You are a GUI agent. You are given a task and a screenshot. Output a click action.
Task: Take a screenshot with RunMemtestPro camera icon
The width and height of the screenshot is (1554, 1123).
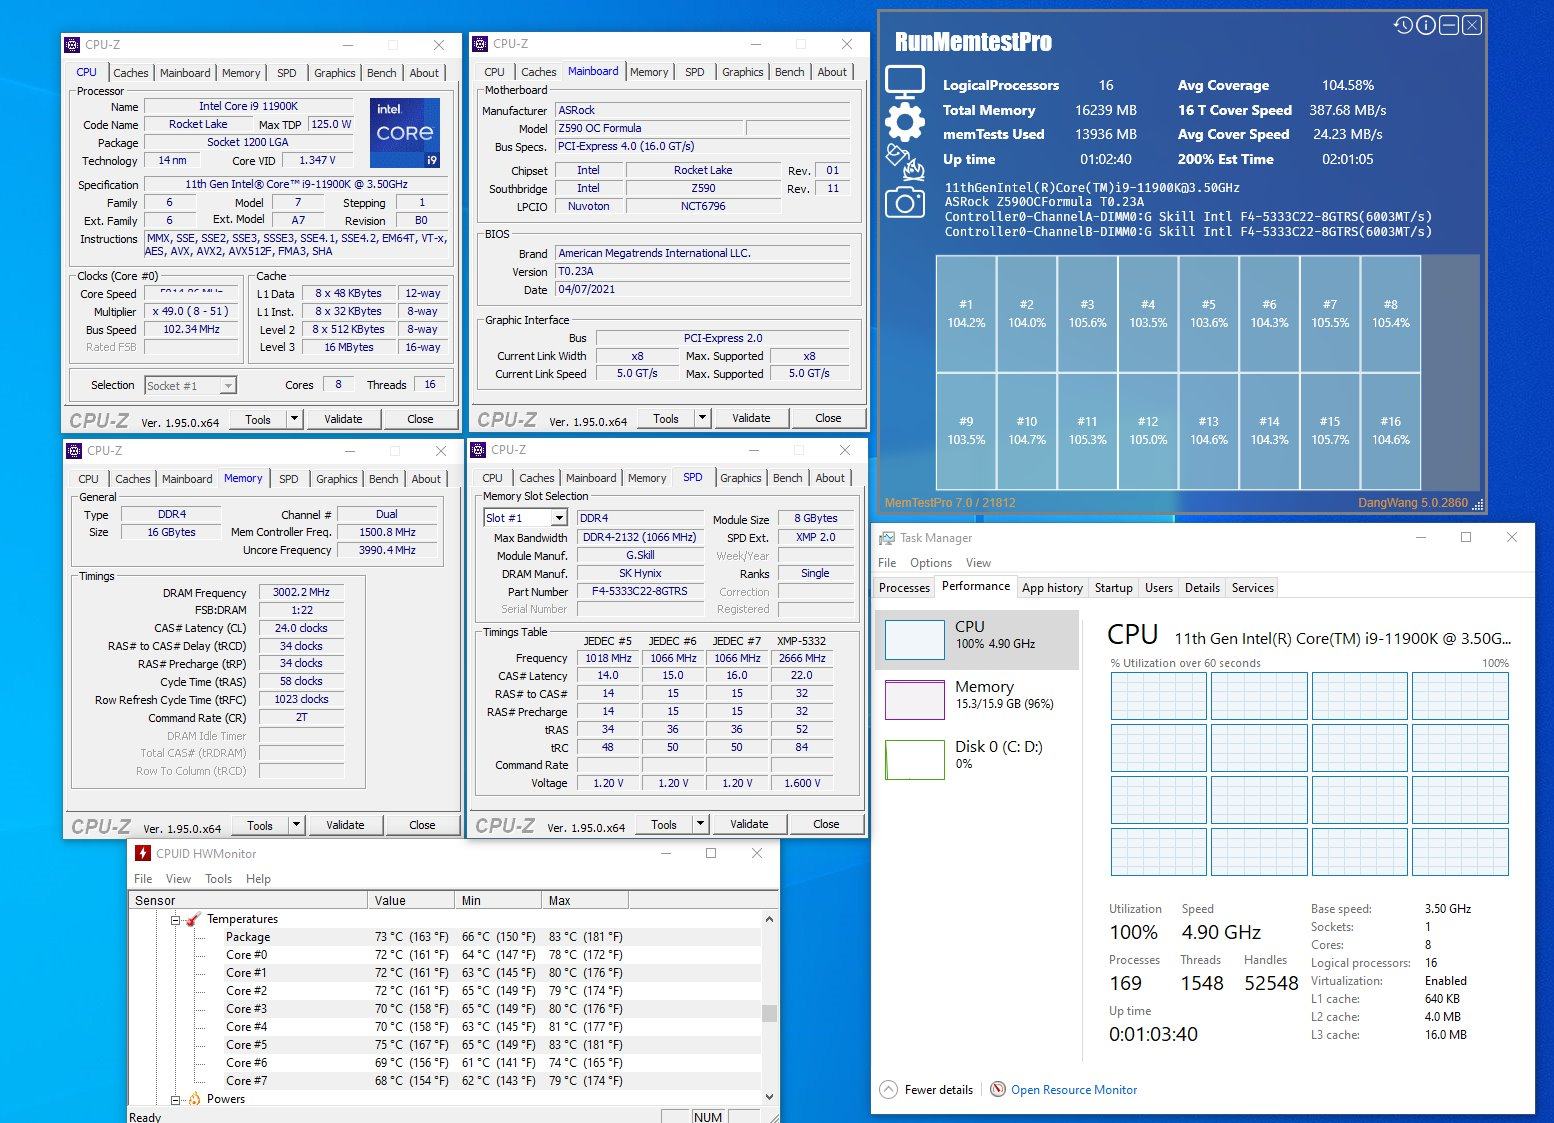tap(904, 202)
